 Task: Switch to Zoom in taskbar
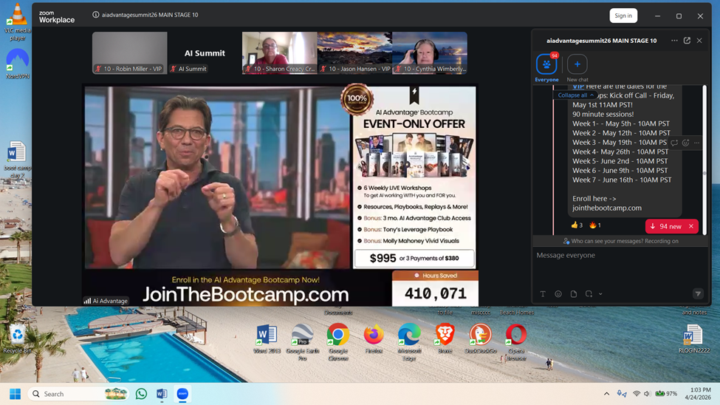pyautogui.click(x=182, y=394)
